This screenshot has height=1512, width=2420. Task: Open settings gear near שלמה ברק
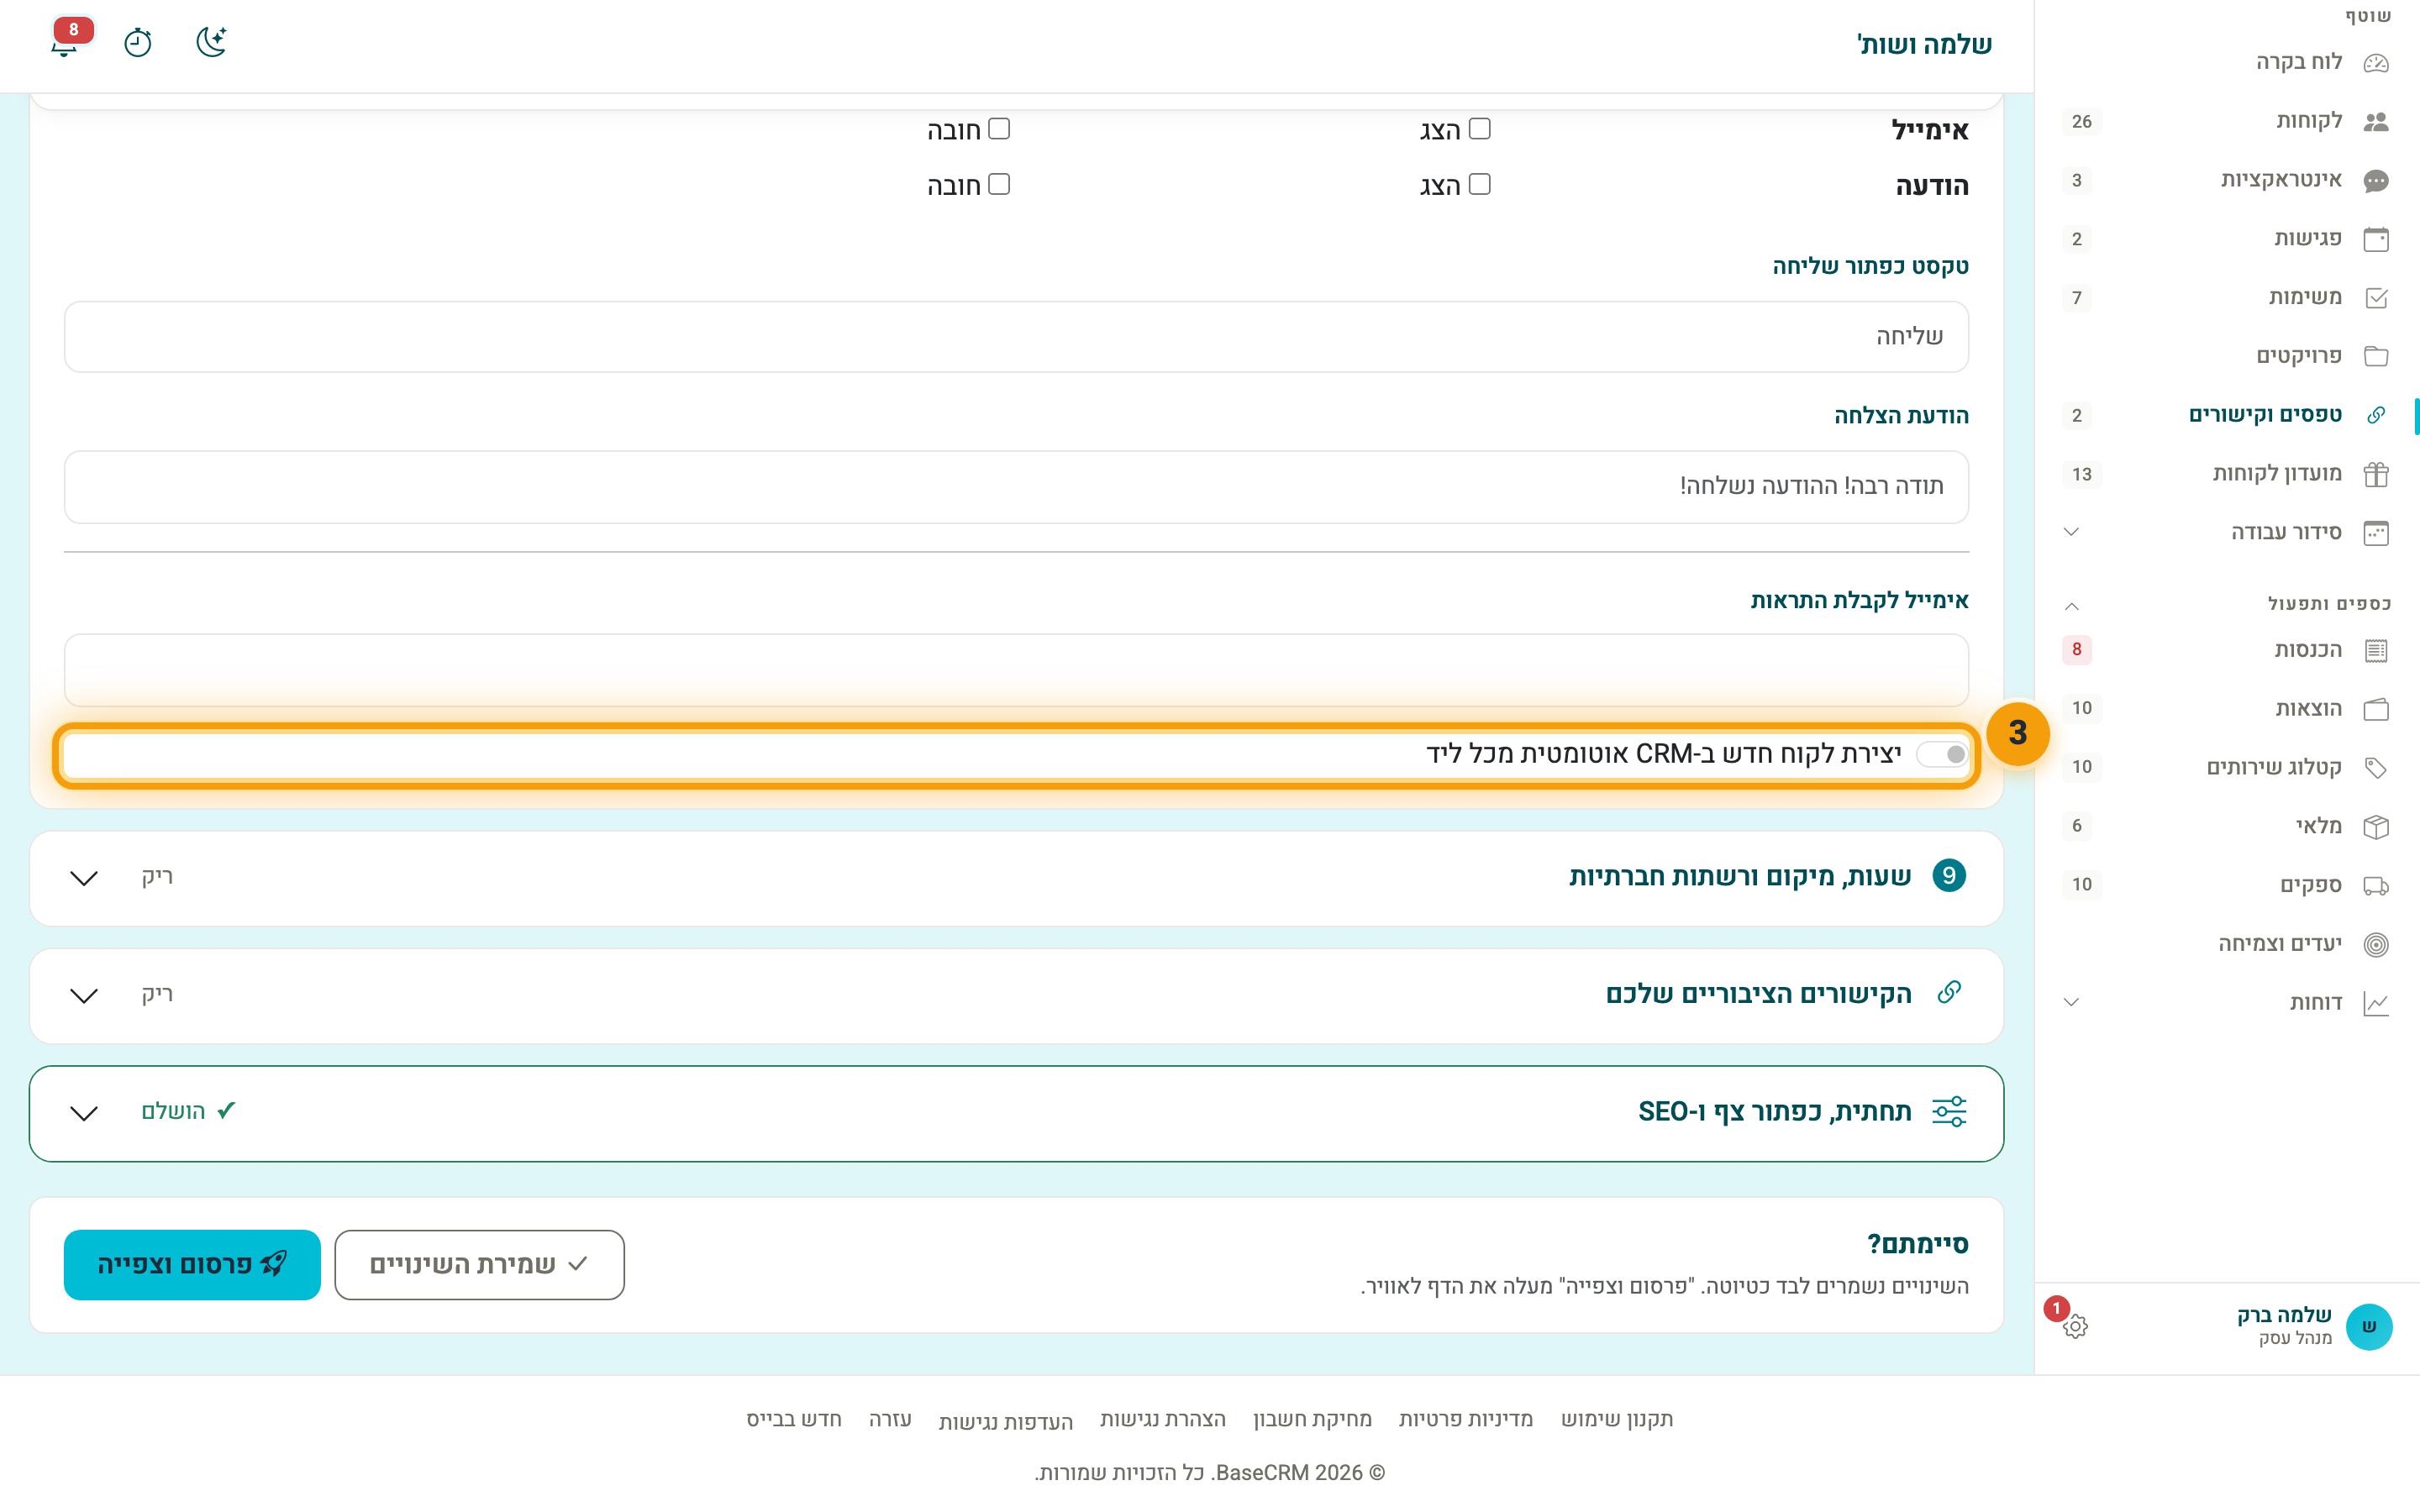(x=2075, y=1327)
